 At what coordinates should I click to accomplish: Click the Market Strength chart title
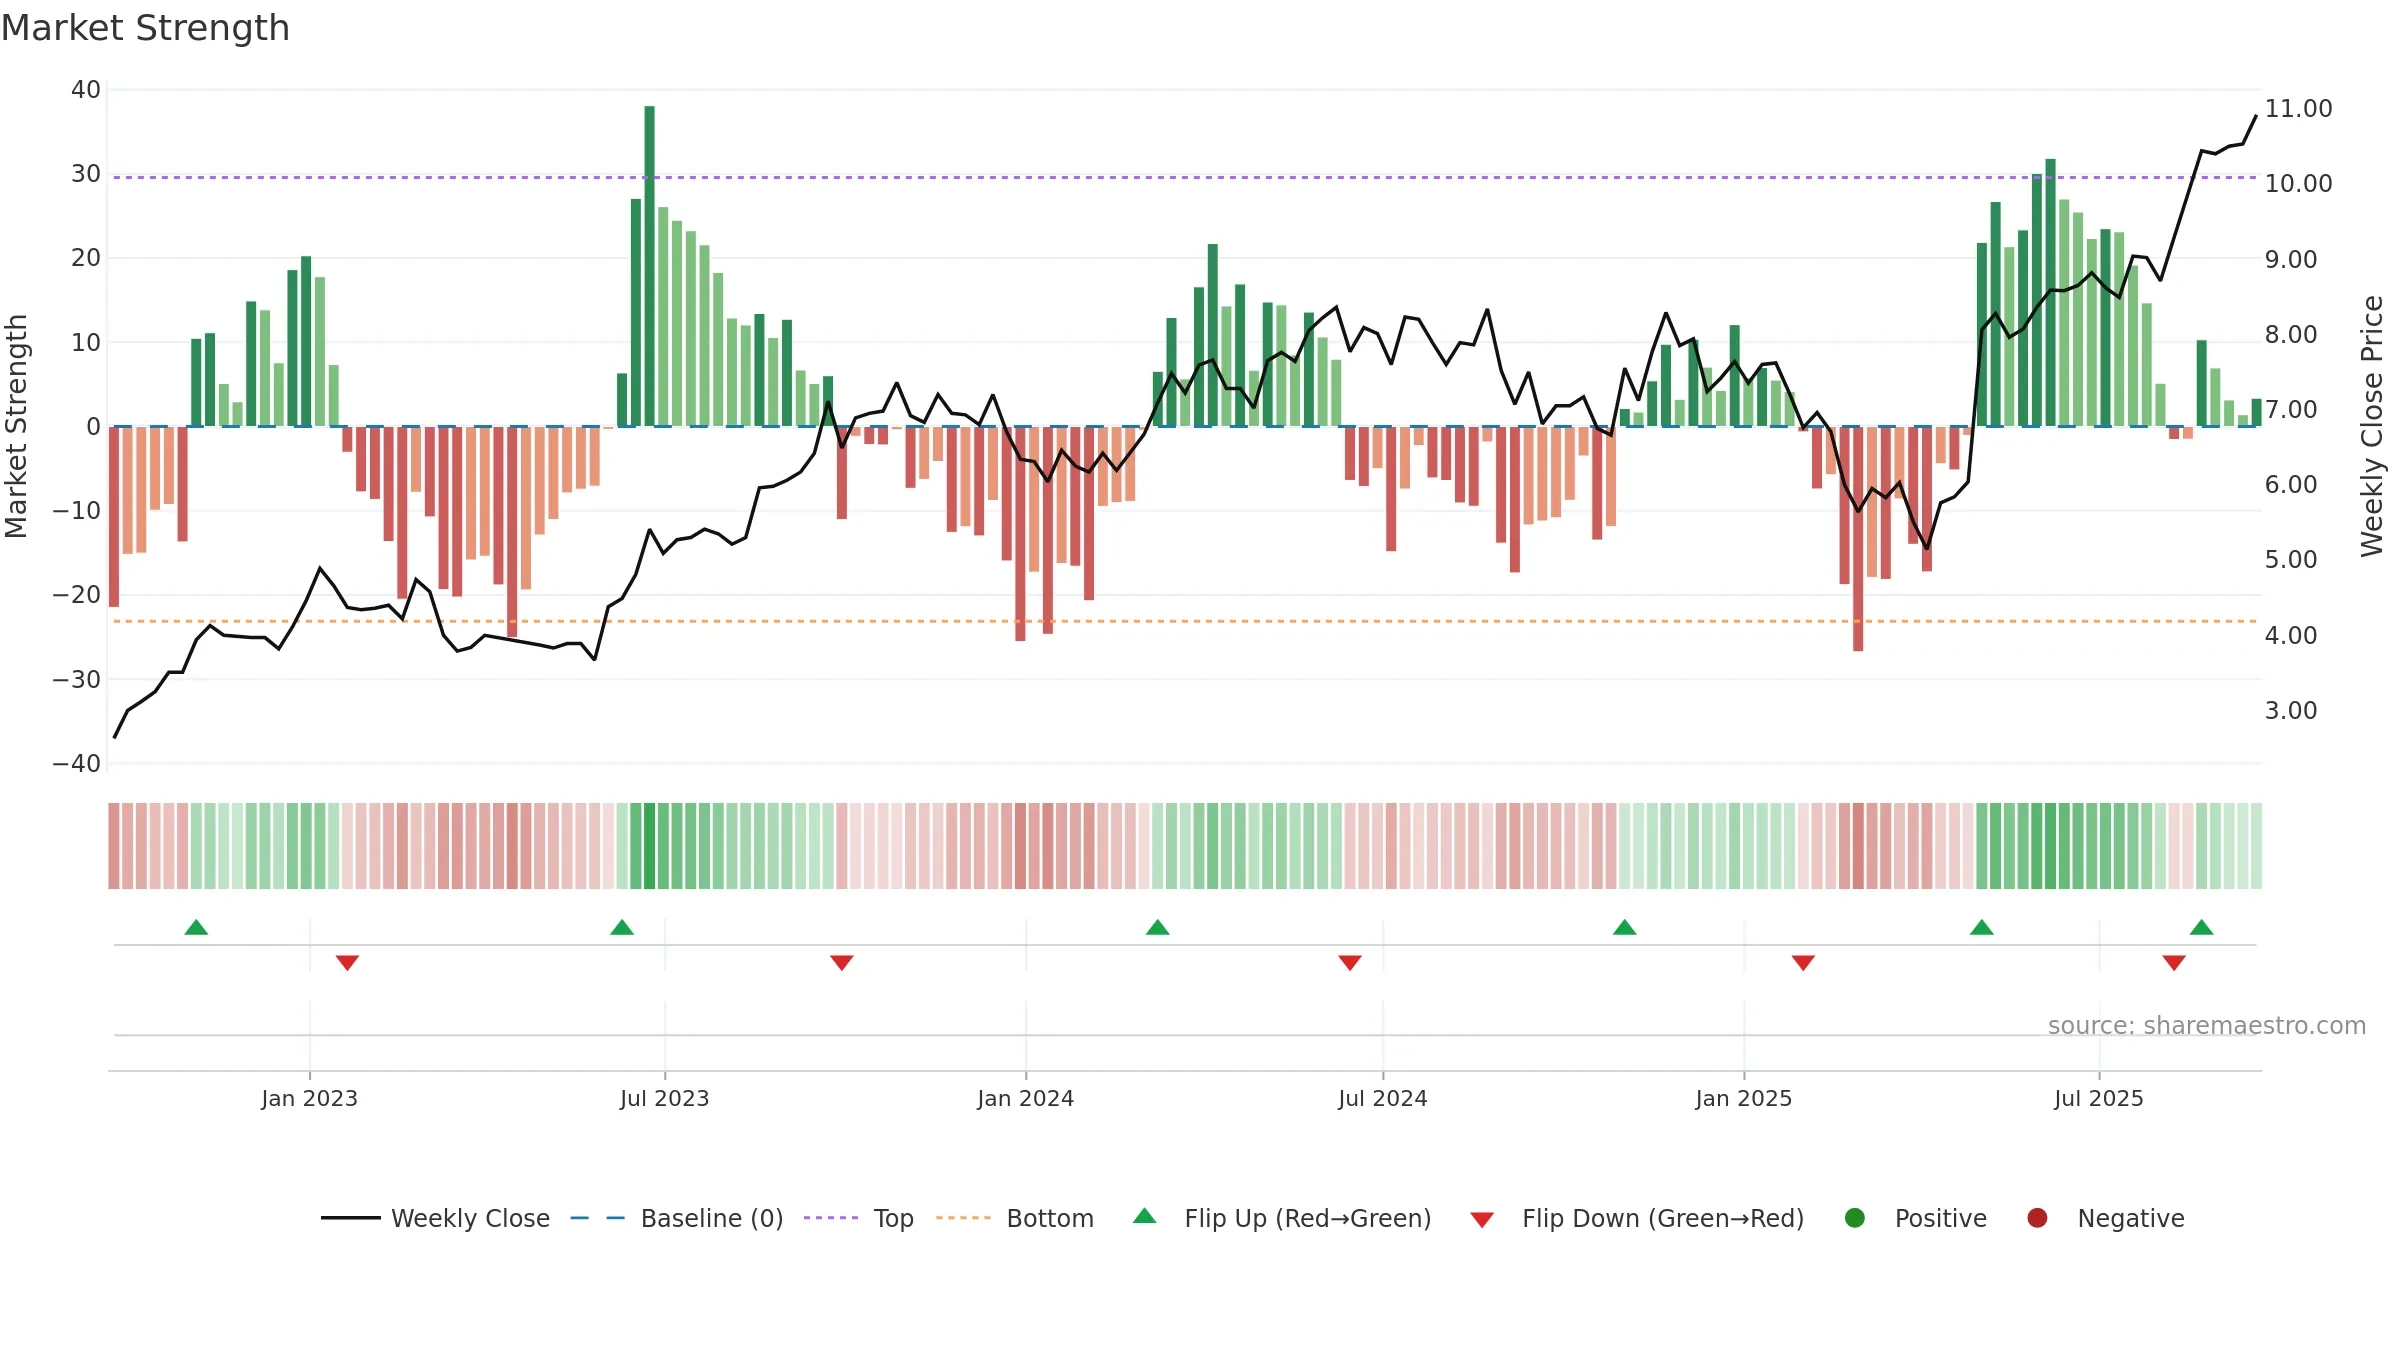[145, 28]
